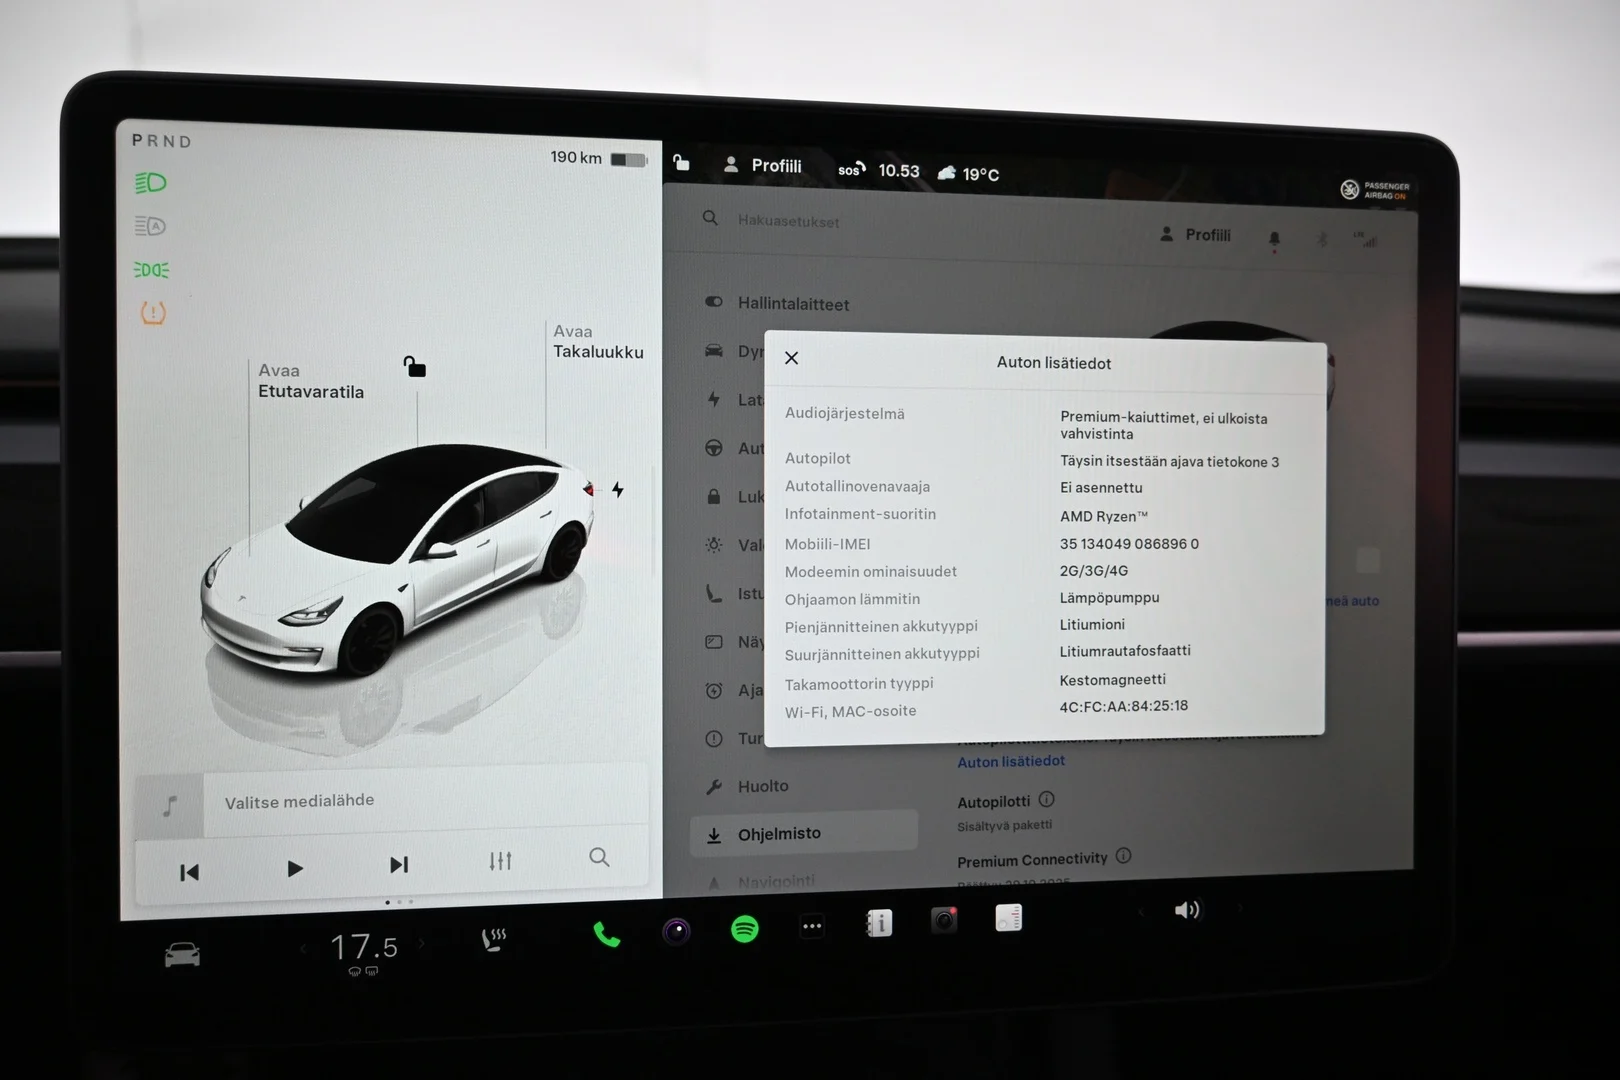Open the Auton lisätiedot link
Image resolution: width=1620 pixels, height=1080 pixels.
(x=1011, y=761)
